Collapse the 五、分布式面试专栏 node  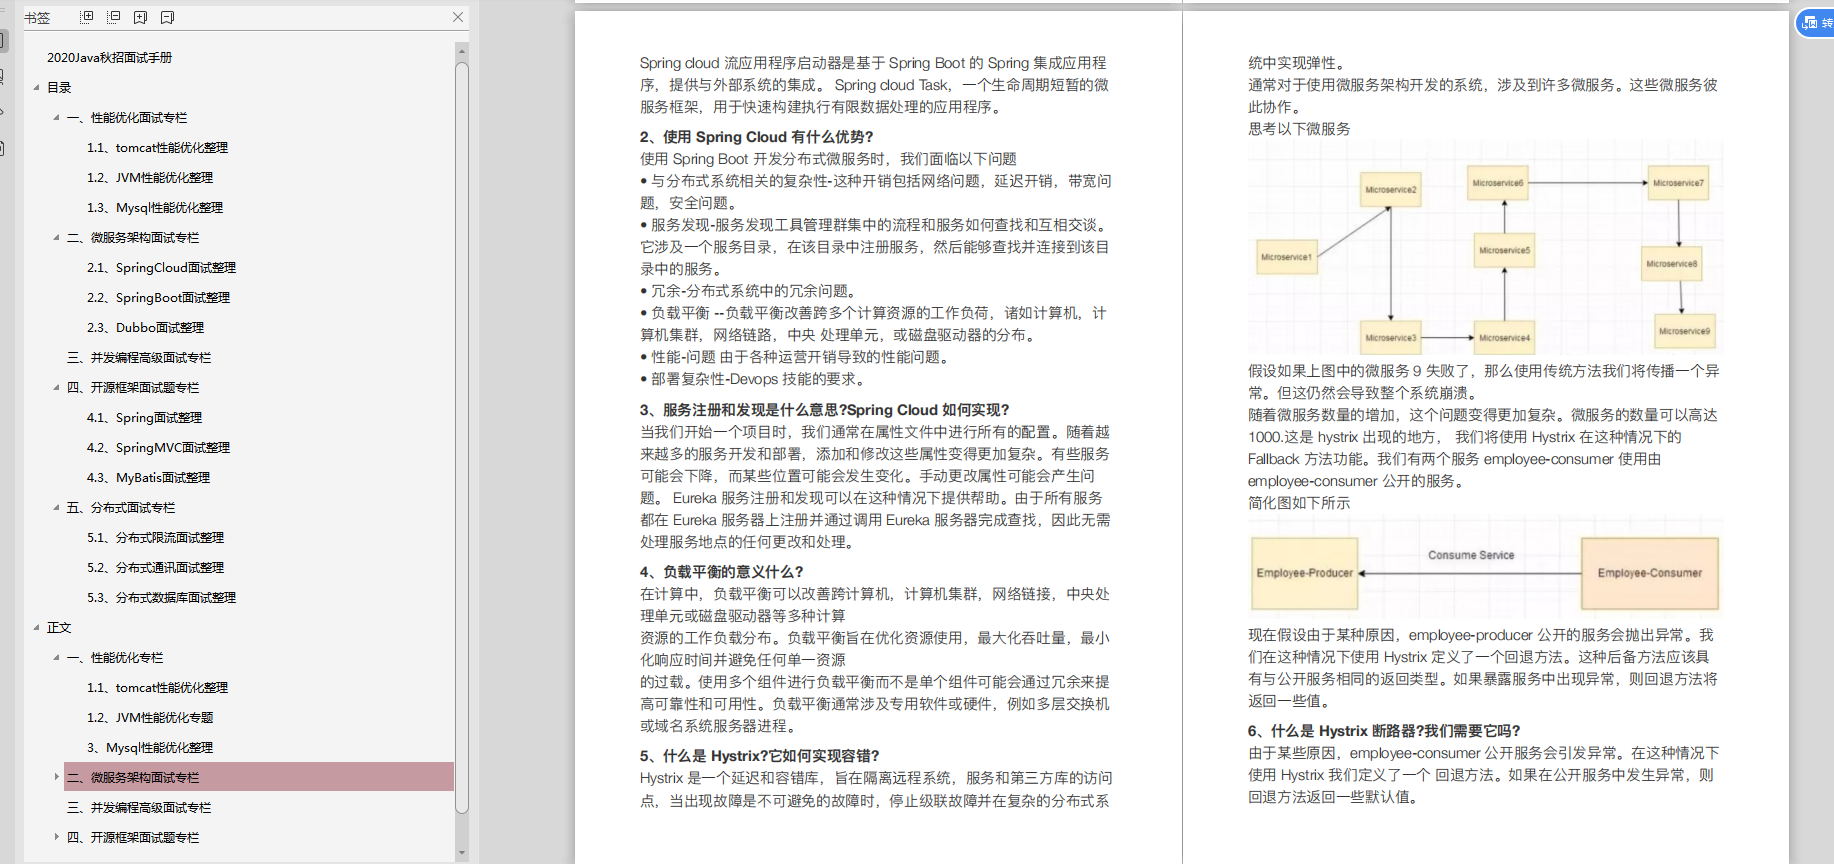click(x=56, y=507)
